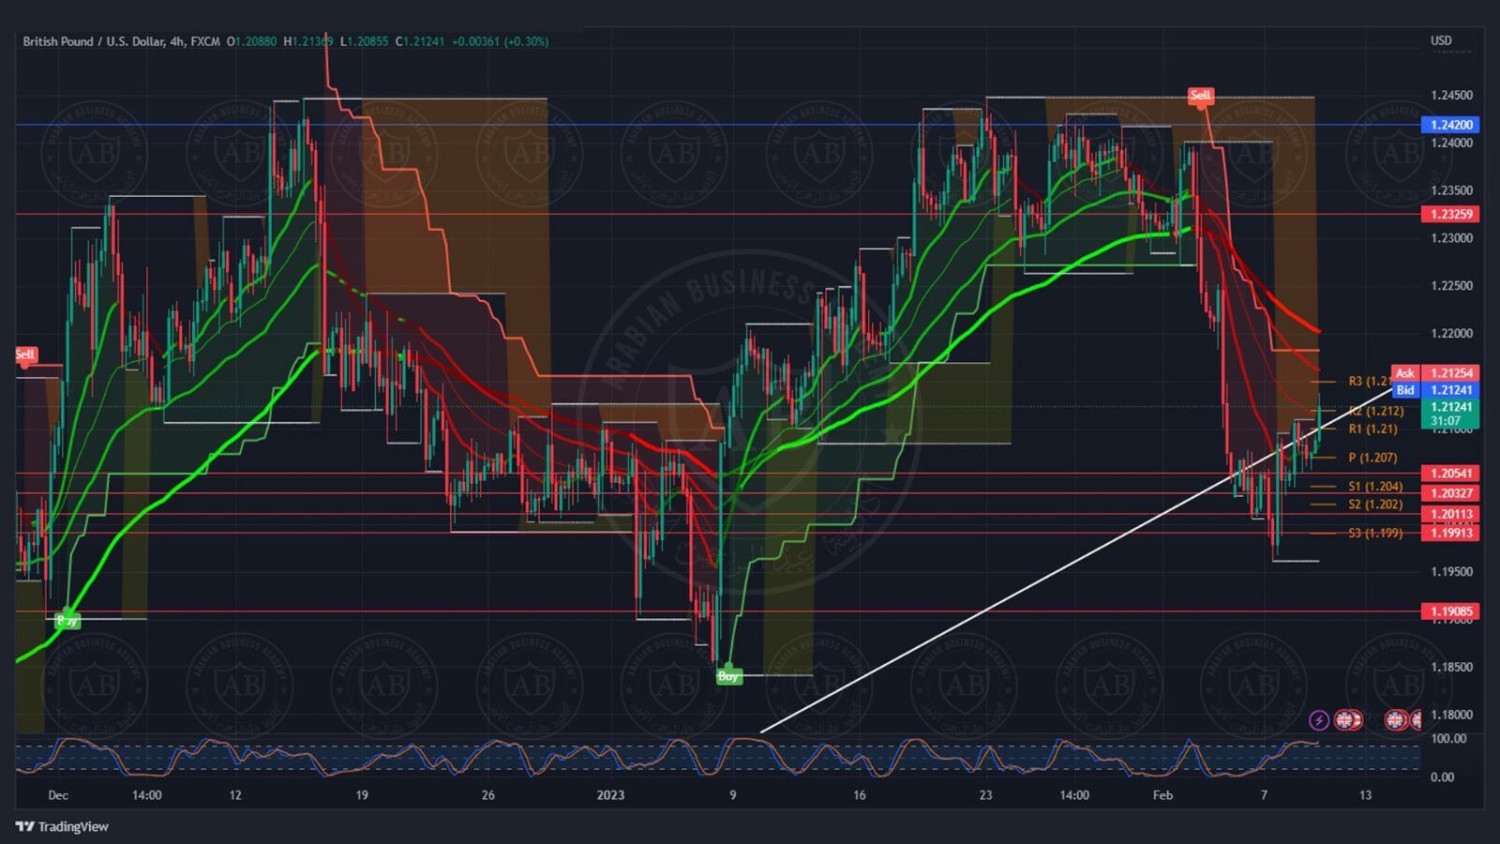Click the S3 (1.199) pivot label
Image resolution: width=1500 pixels, height=844 pixels.
point(1375,533)
